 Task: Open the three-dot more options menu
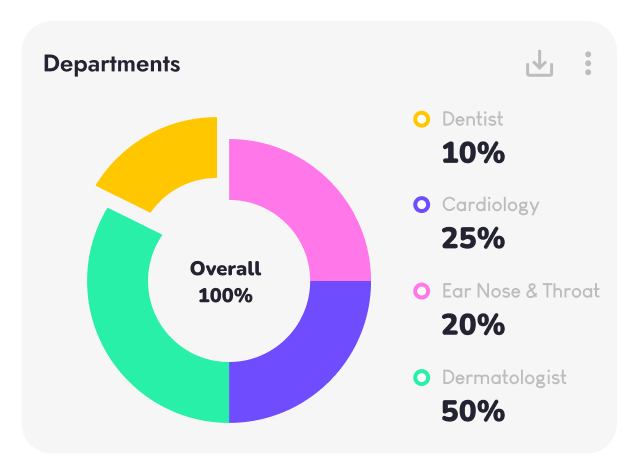coord(588,63)
